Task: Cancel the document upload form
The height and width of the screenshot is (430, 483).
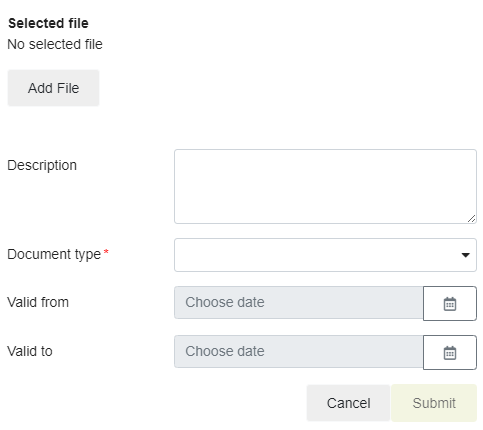Action: click(x=348, y=403)
